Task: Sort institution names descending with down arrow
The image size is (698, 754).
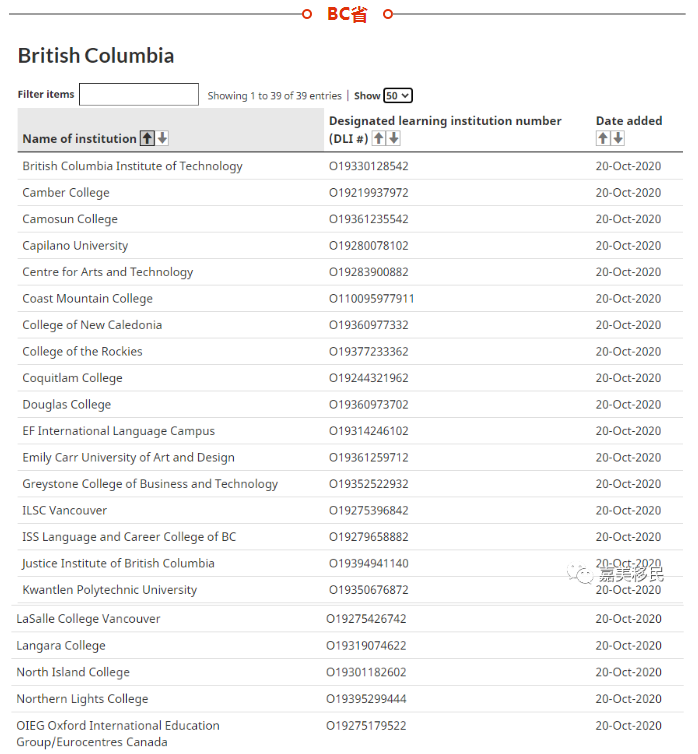Action: (162, 138)
